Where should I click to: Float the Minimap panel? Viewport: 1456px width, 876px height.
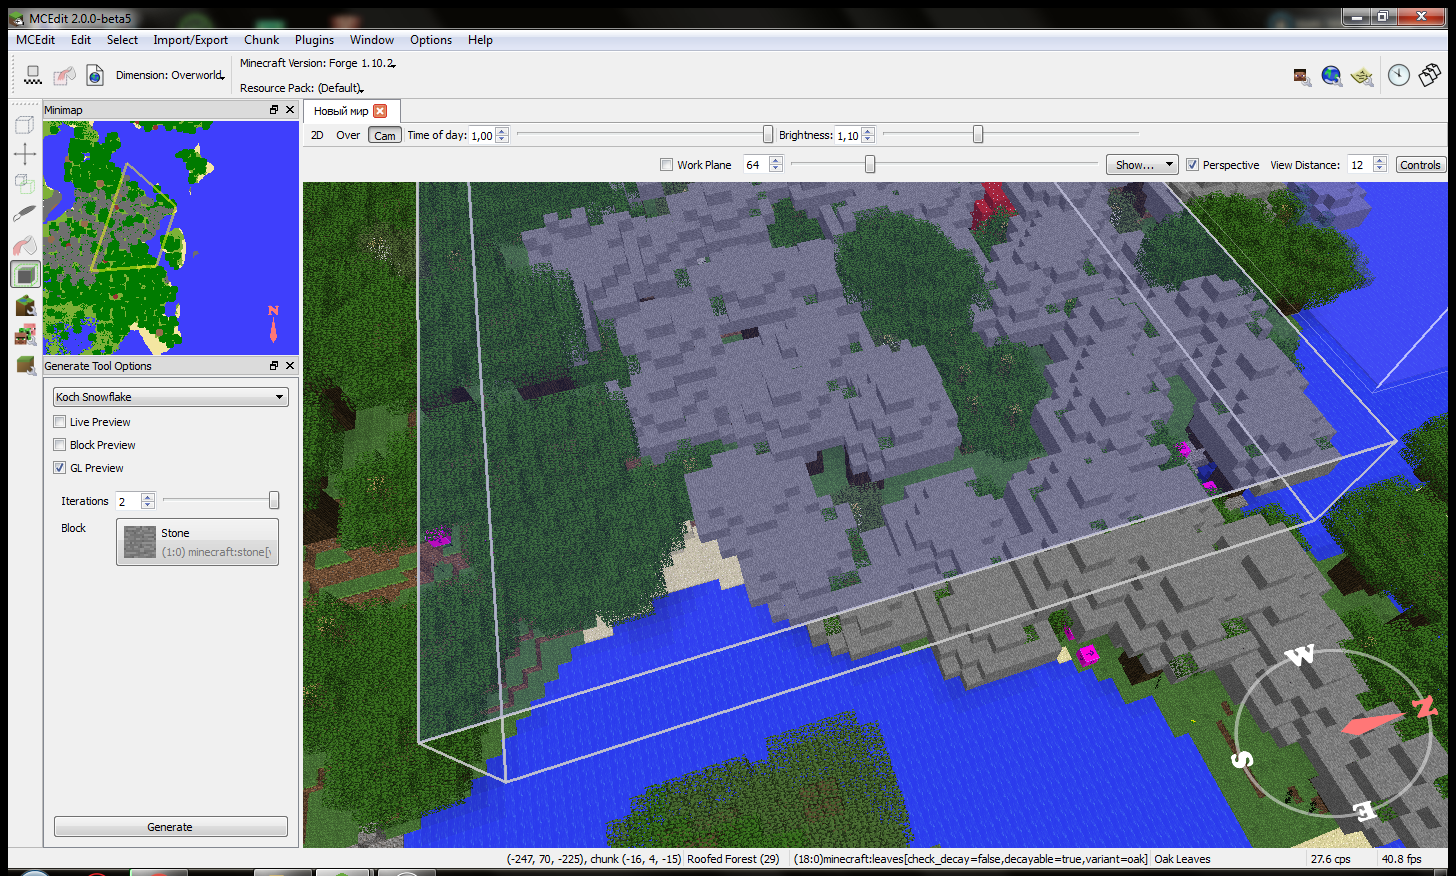274,110
